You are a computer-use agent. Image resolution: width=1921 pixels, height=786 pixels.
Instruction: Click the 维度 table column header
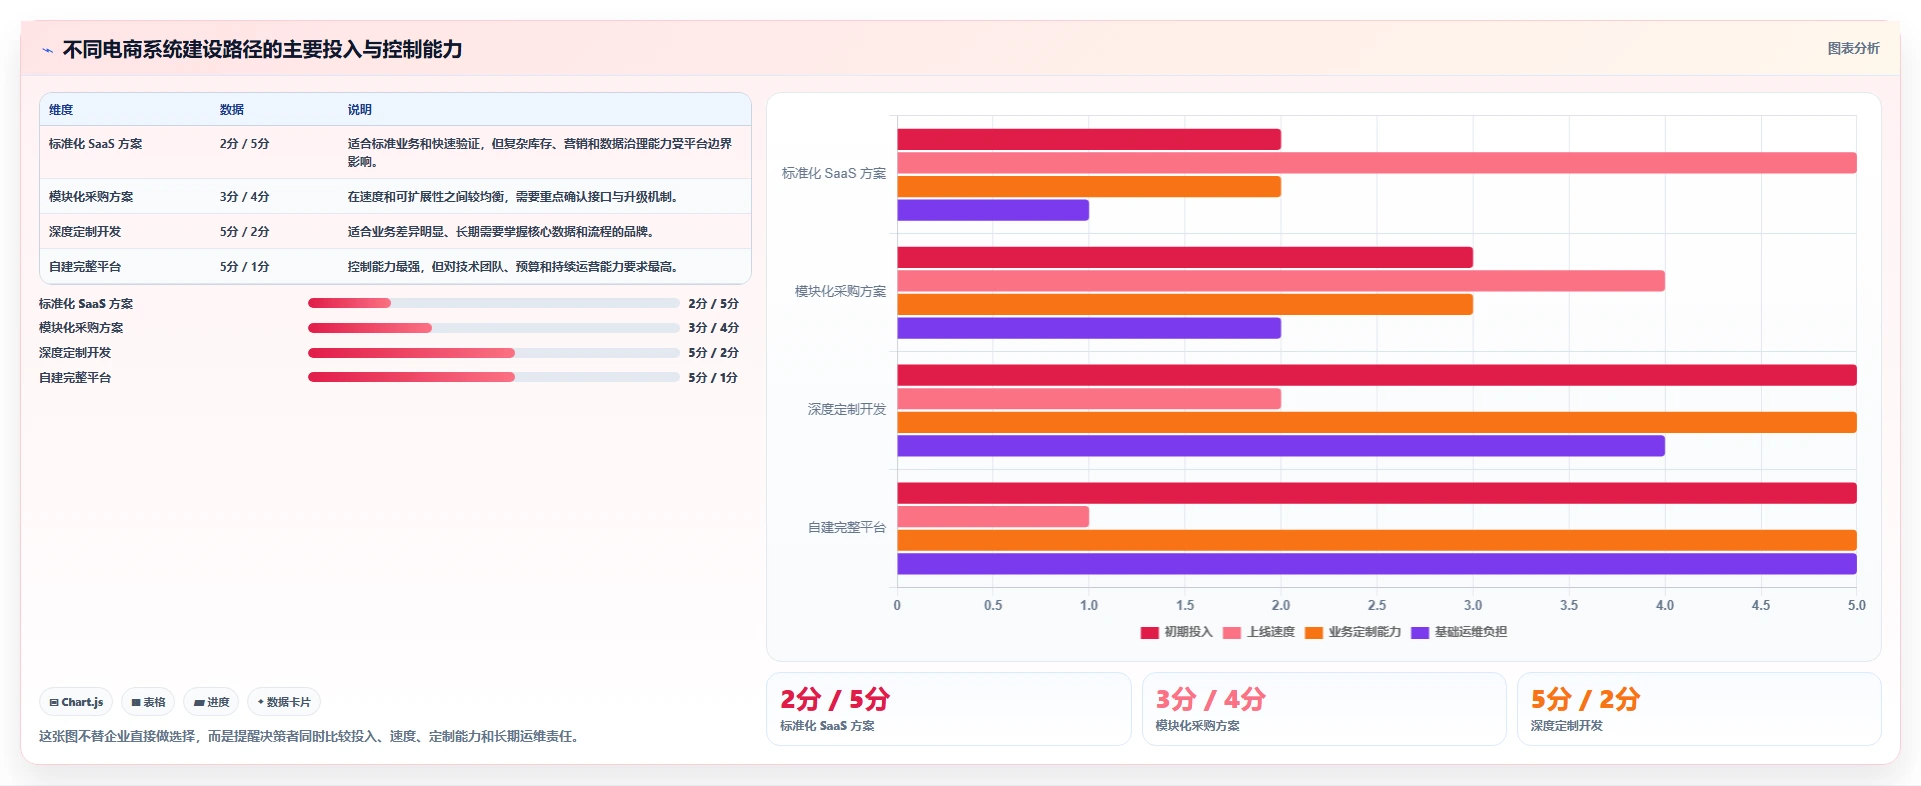tap(61, 110)
